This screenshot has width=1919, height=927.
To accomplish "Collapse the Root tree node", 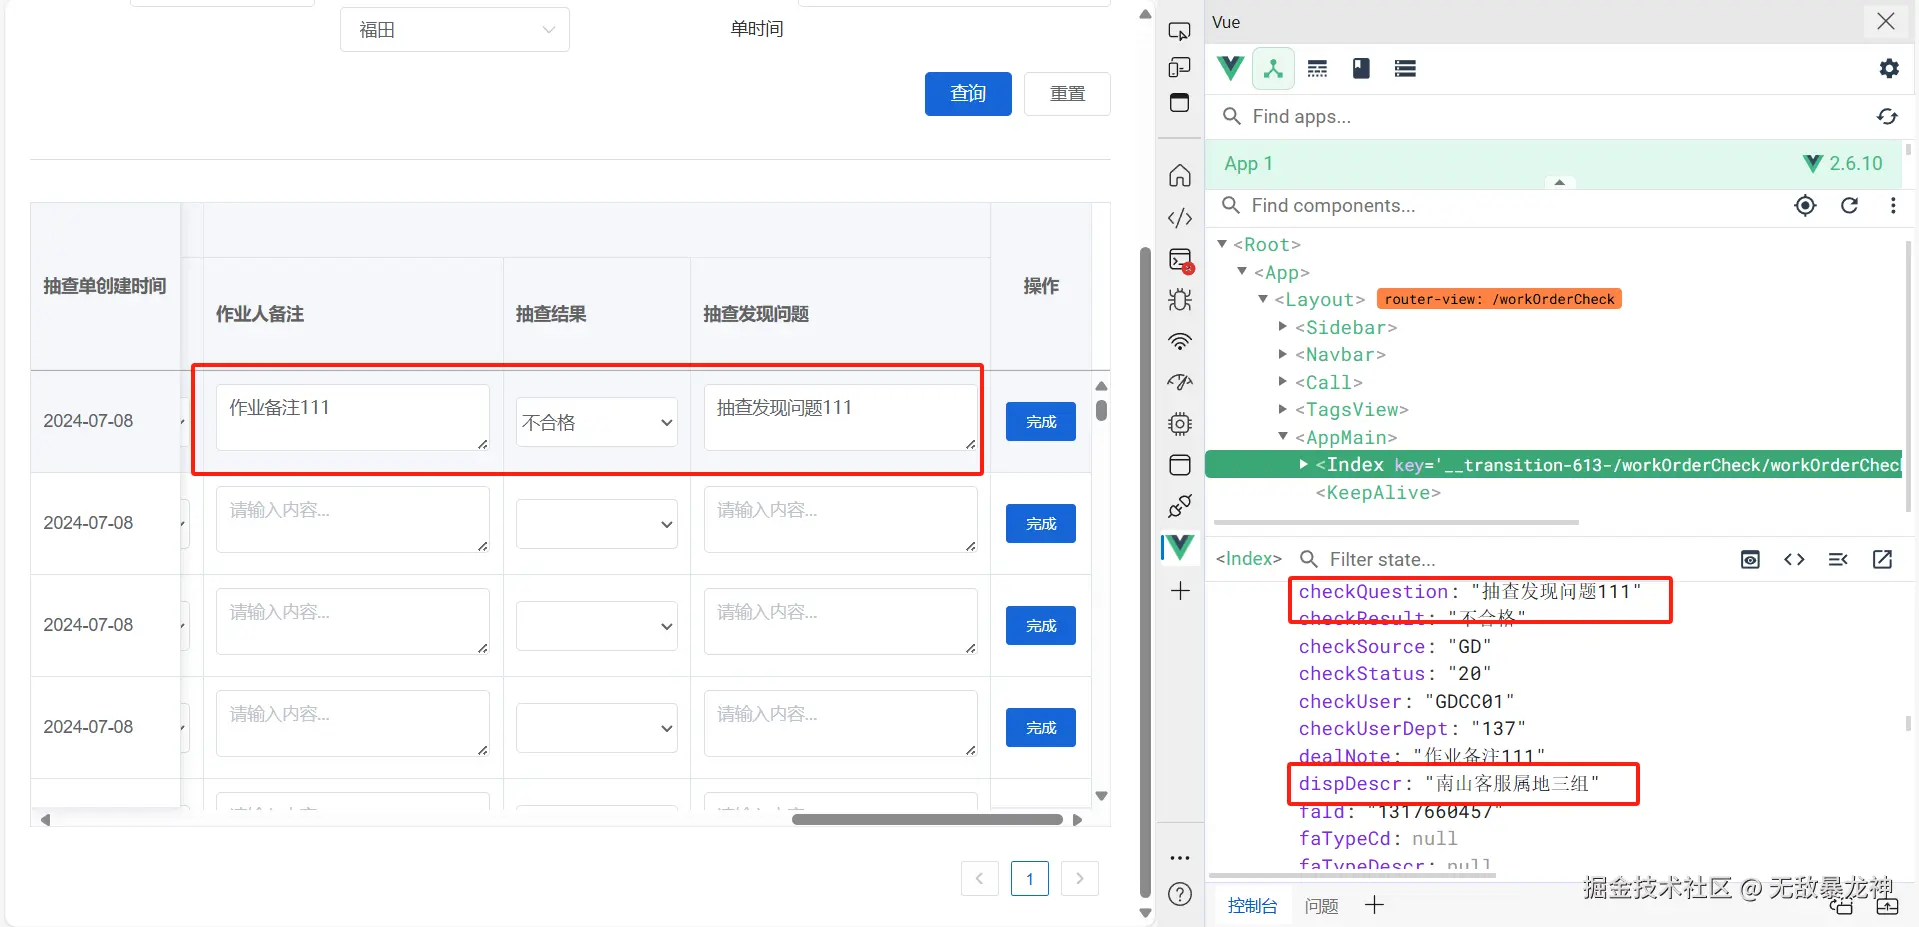I will click(x=1222, y=244).
